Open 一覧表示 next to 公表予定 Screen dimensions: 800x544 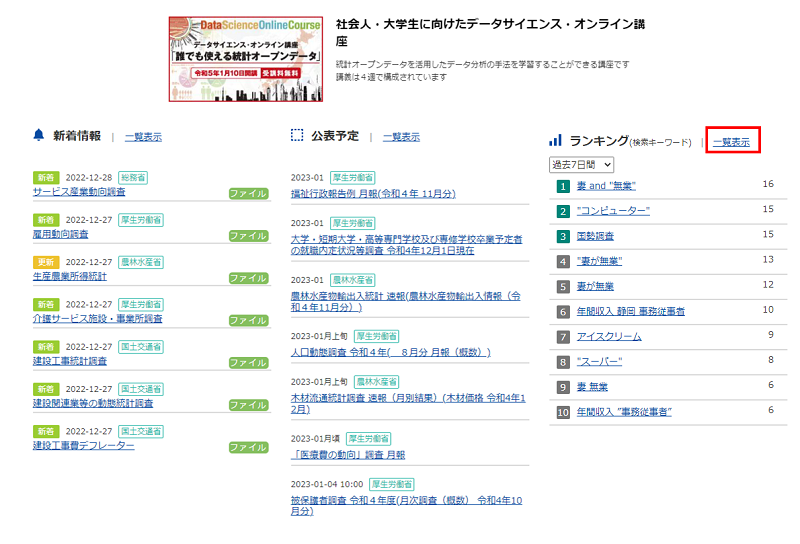pyautogui.click(x=401, y=137)
